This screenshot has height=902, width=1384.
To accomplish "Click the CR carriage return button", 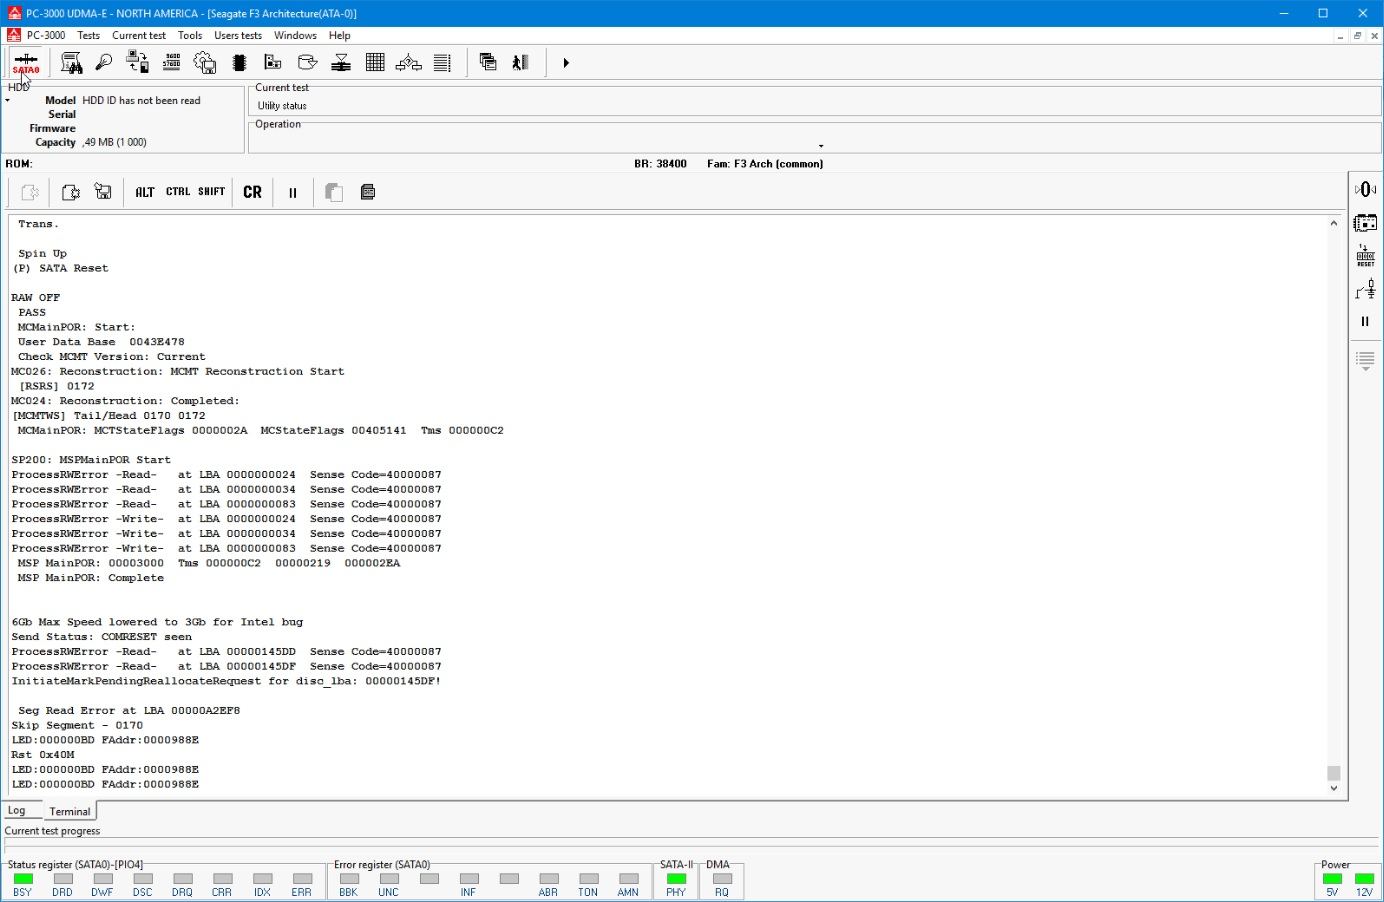I will tap(252, 192).
